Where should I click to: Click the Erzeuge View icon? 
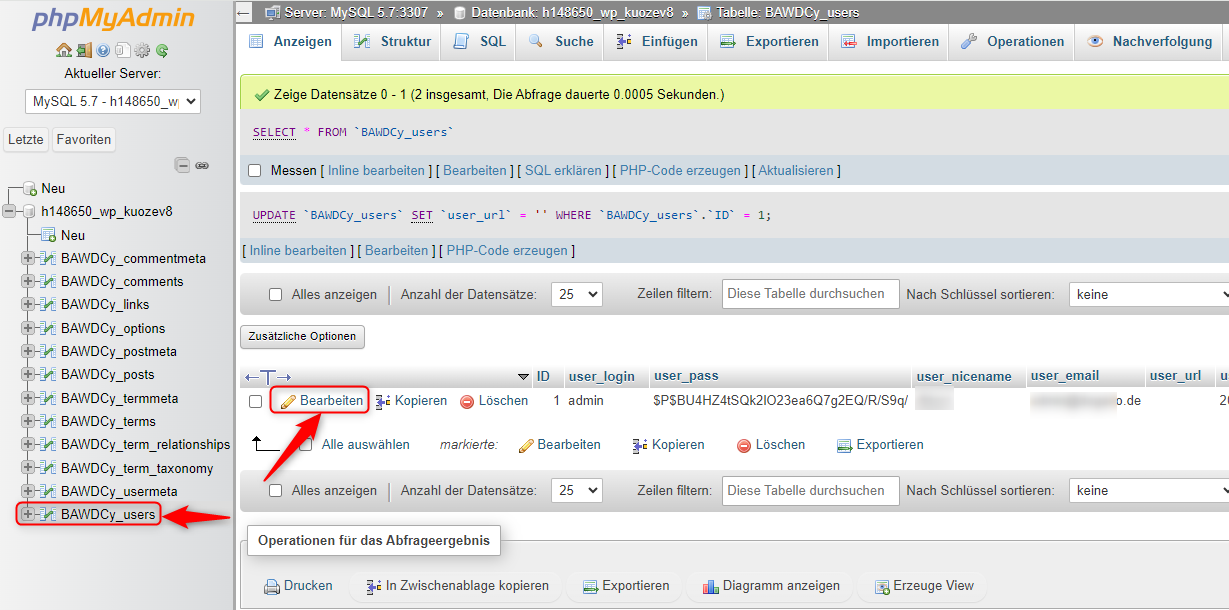(x=881, y=587)
